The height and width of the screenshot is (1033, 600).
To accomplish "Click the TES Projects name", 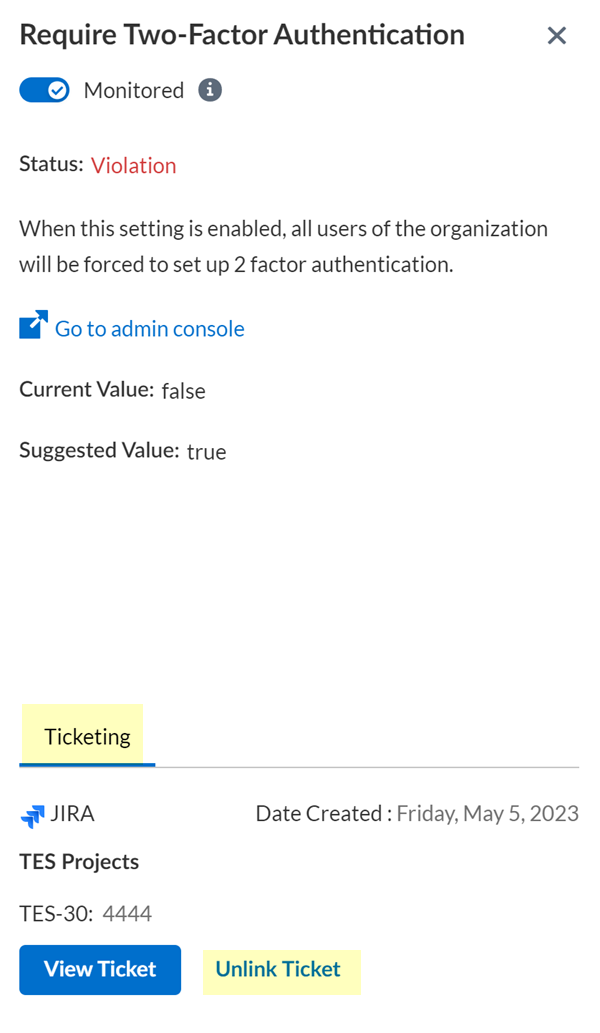I will click(x=79, y=862).
